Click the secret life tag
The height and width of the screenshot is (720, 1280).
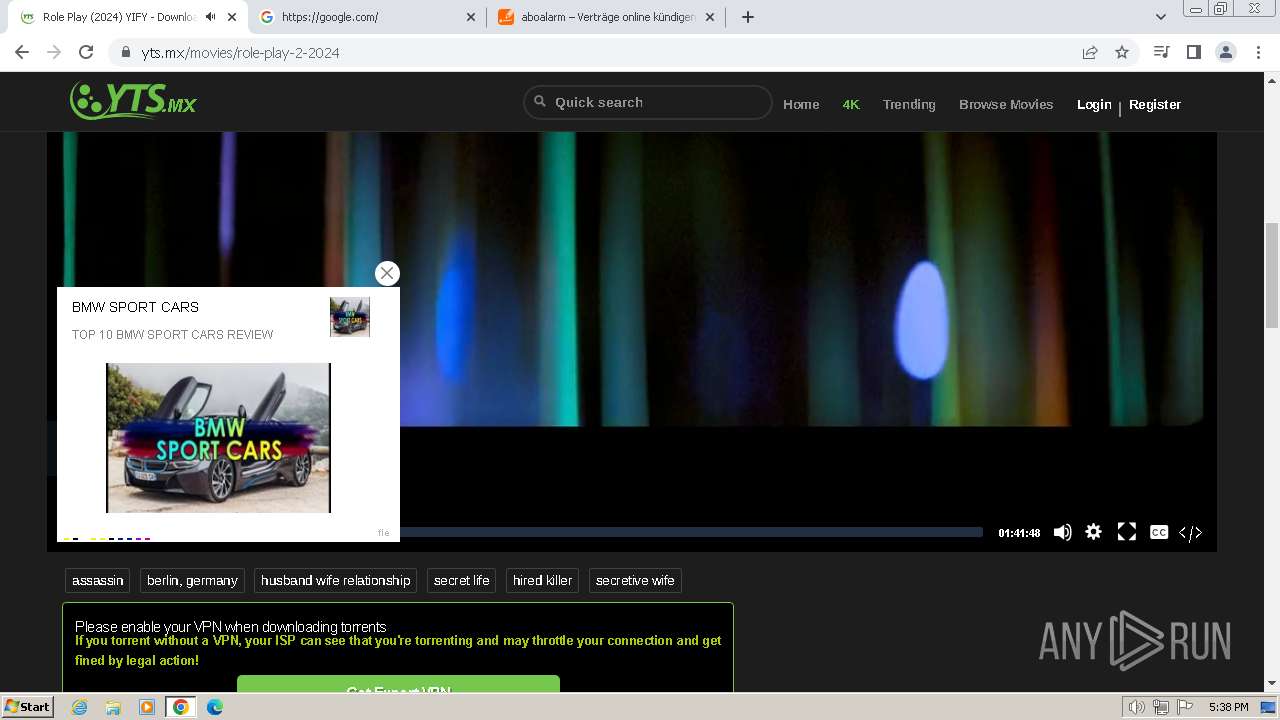coord(461,580)
